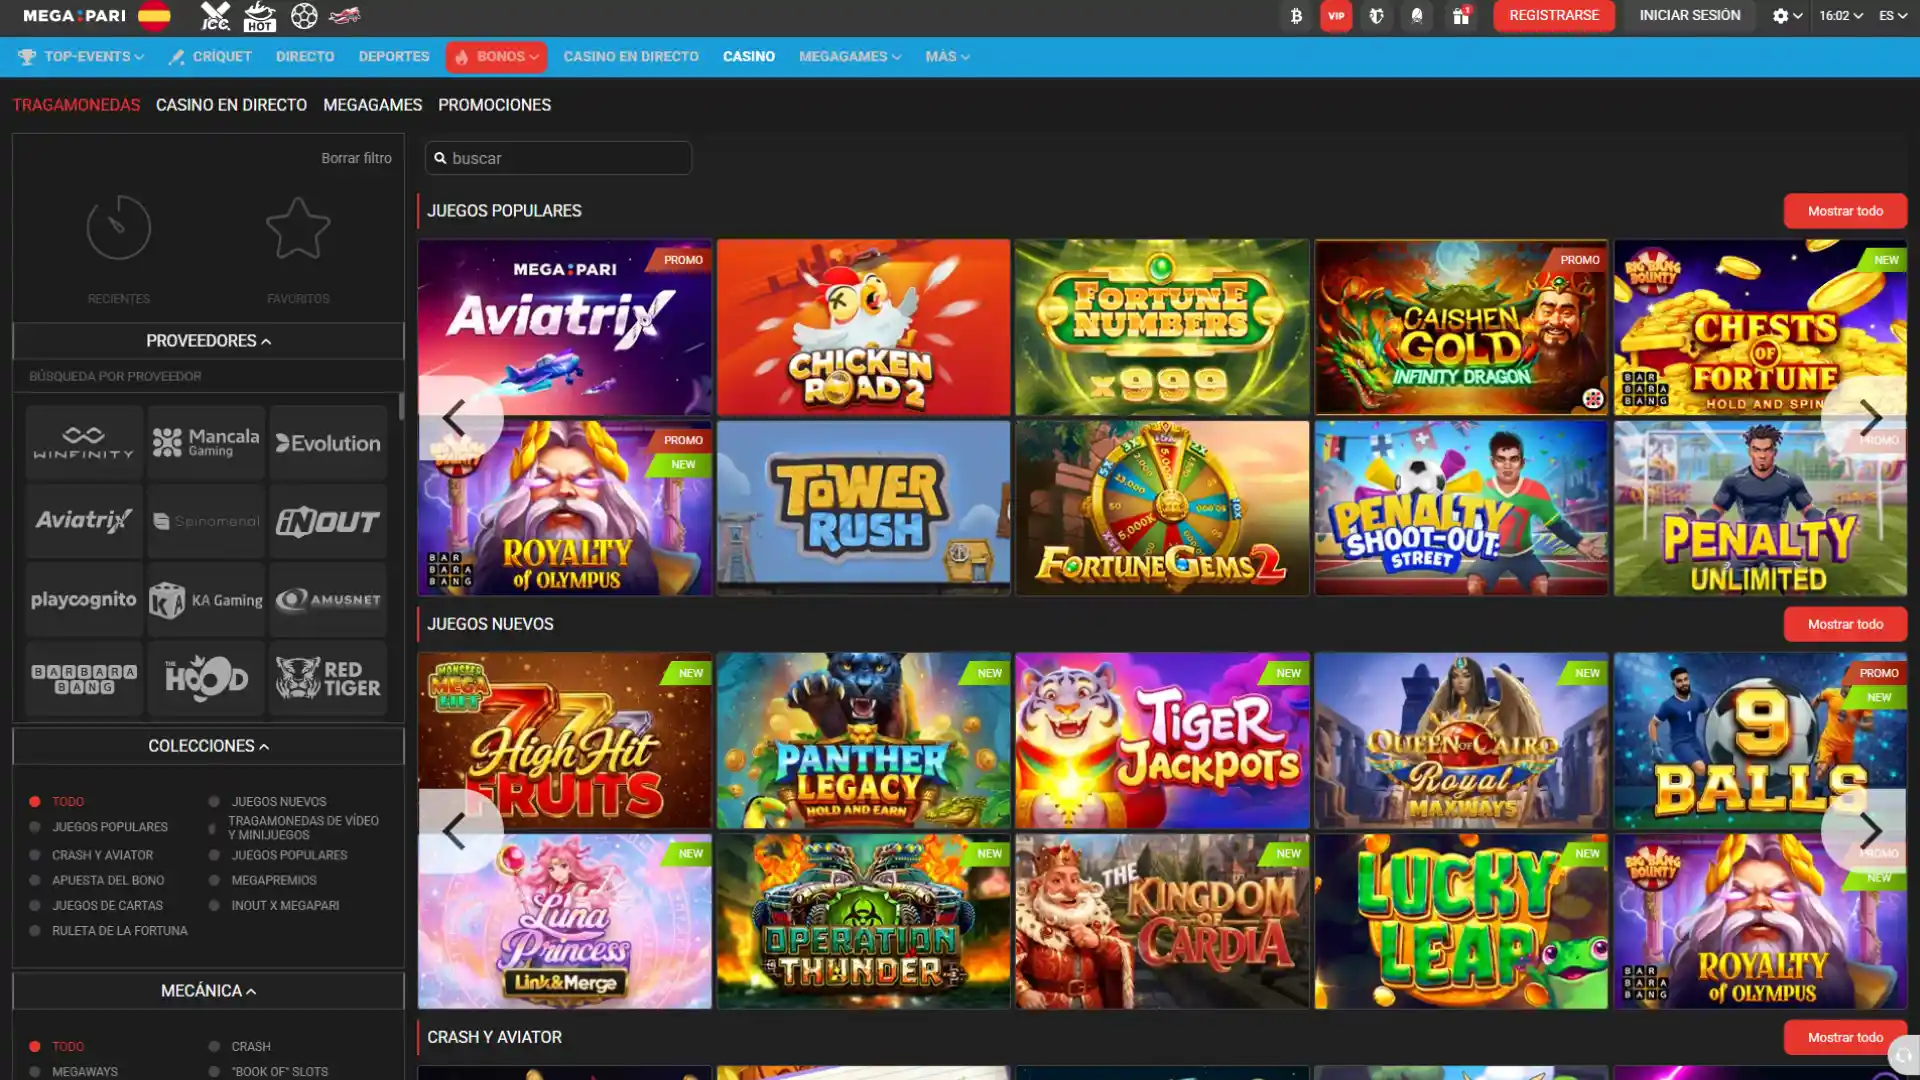
Task: Open the VIP badge icon
Action: tap(1336, 16)
